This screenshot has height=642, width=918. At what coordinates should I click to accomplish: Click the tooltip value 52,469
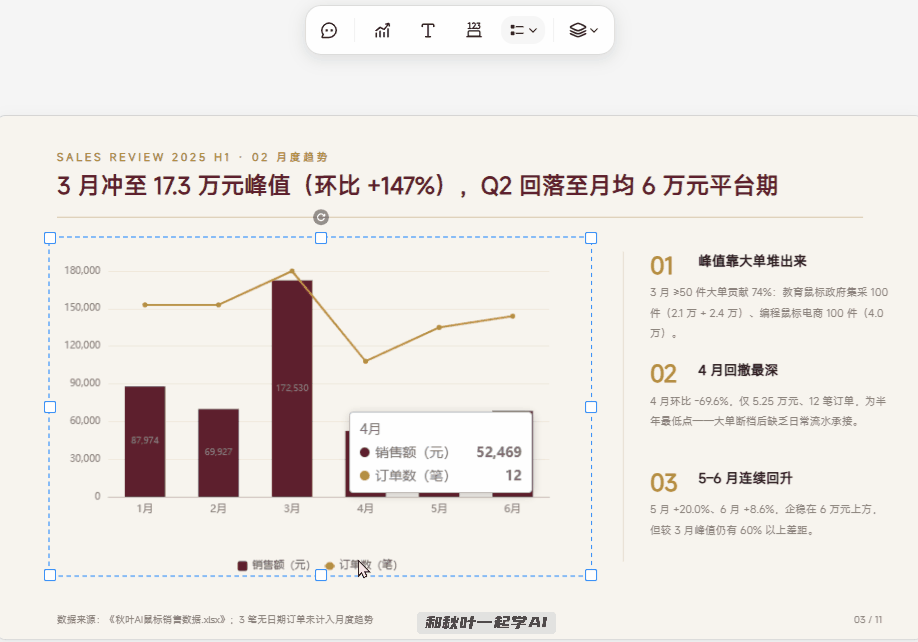click(x=499, y=452)
